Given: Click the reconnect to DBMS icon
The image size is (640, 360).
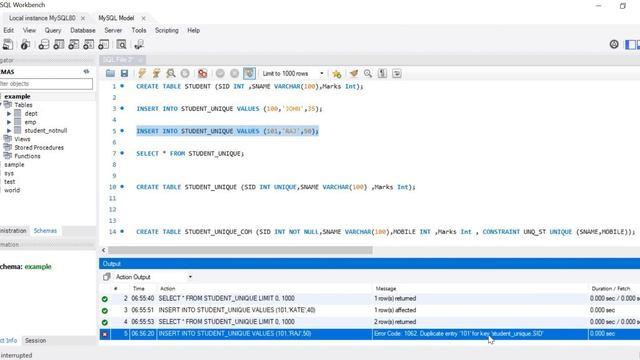Looking at the screenshot, I should pyautogui.click(x=139, y=44).
